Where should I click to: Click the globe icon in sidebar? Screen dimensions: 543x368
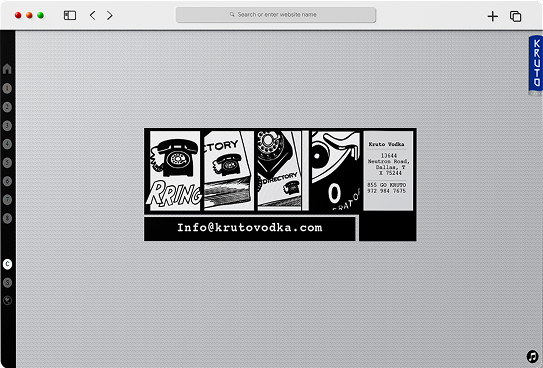(x=7, y=300)
